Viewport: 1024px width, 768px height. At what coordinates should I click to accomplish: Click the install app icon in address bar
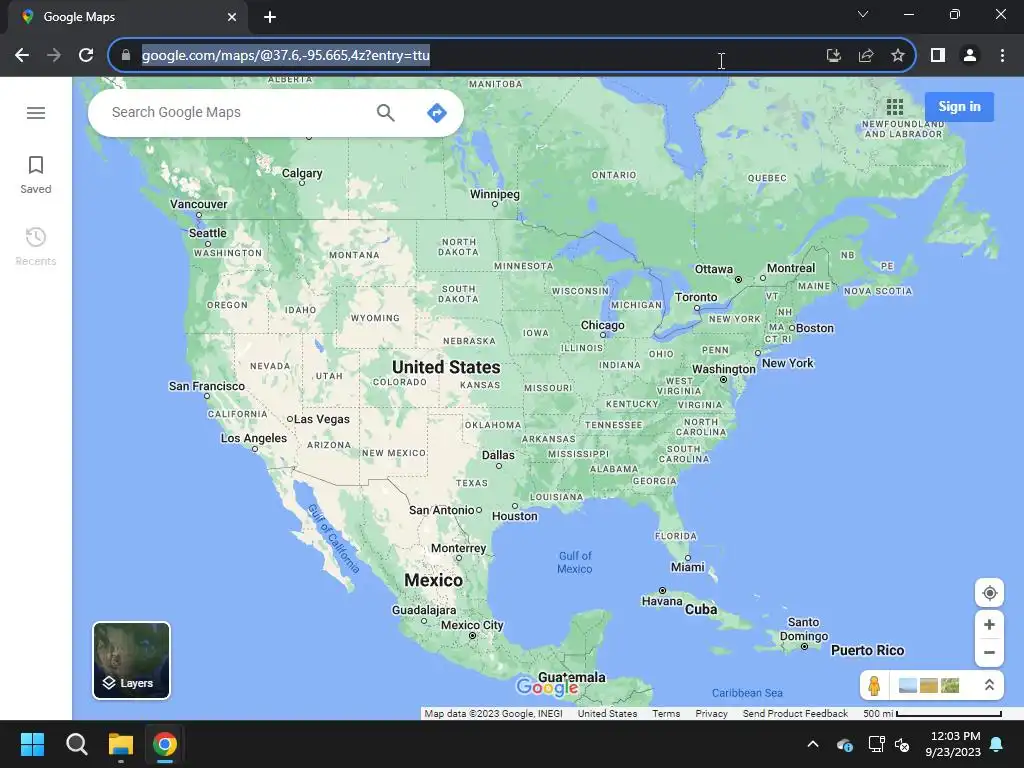pyautogui.click(x=833, y=56)
